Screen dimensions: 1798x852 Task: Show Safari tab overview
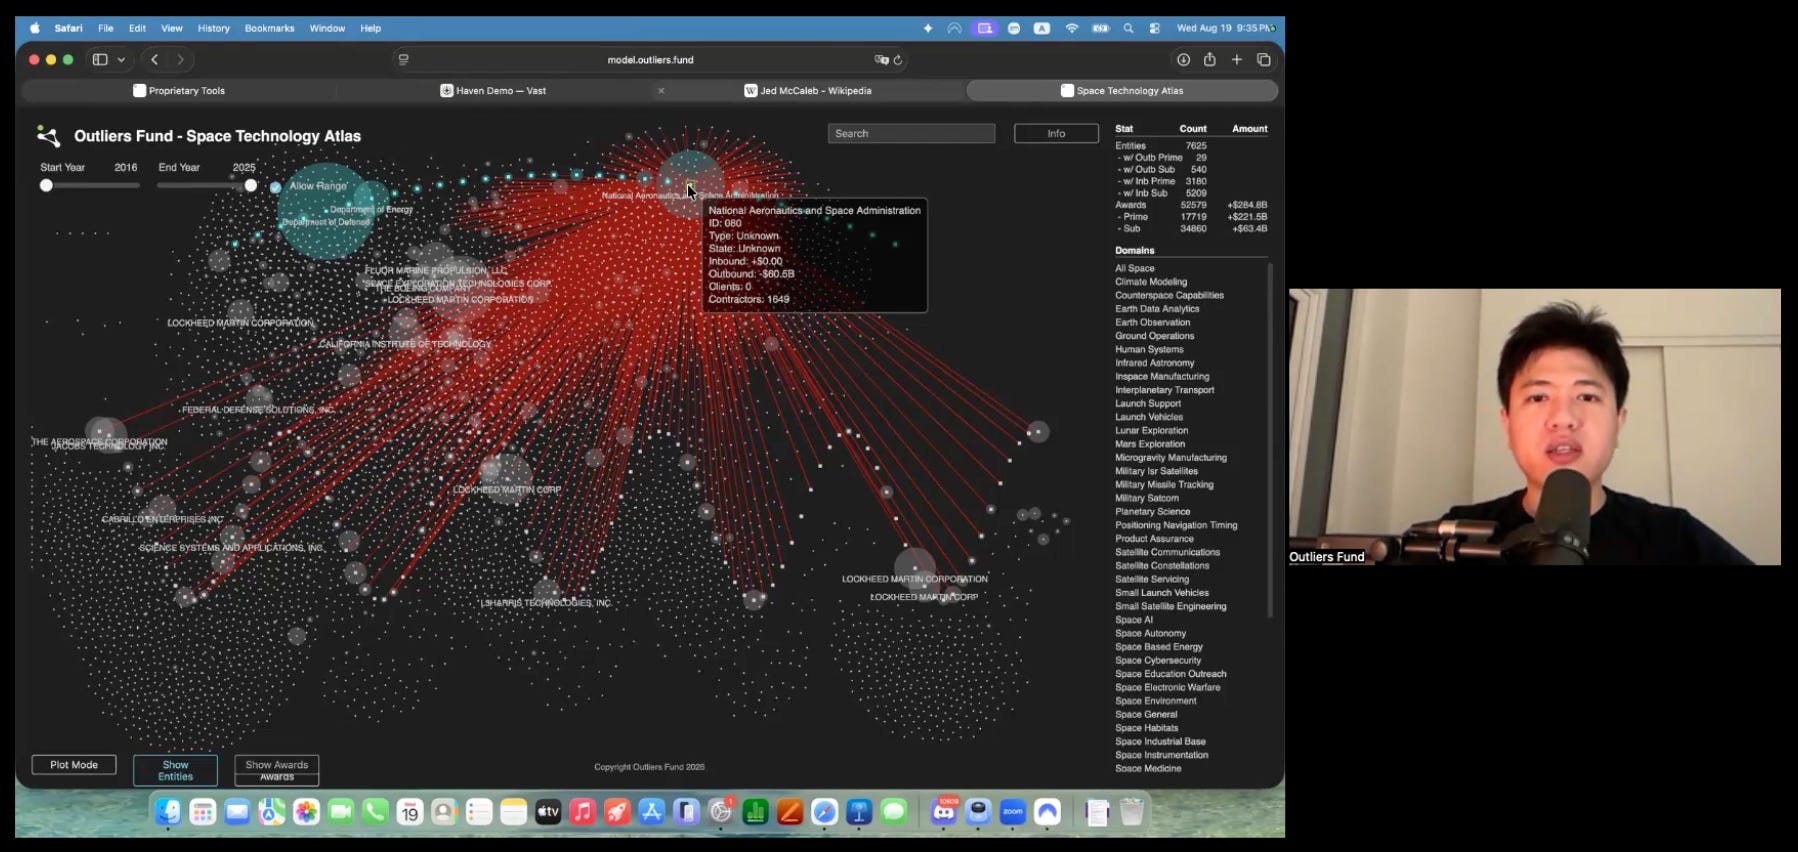(x=1264, y=60)
